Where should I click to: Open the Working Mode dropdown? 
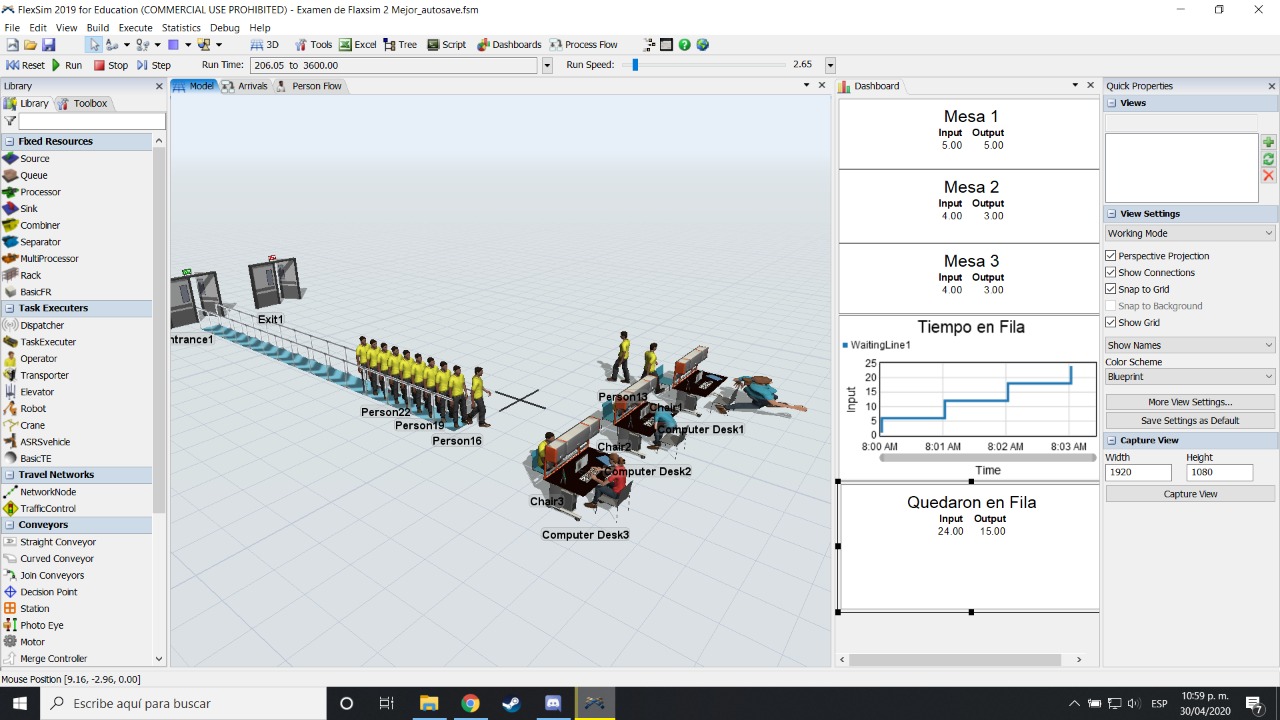tap(1190, 233)
